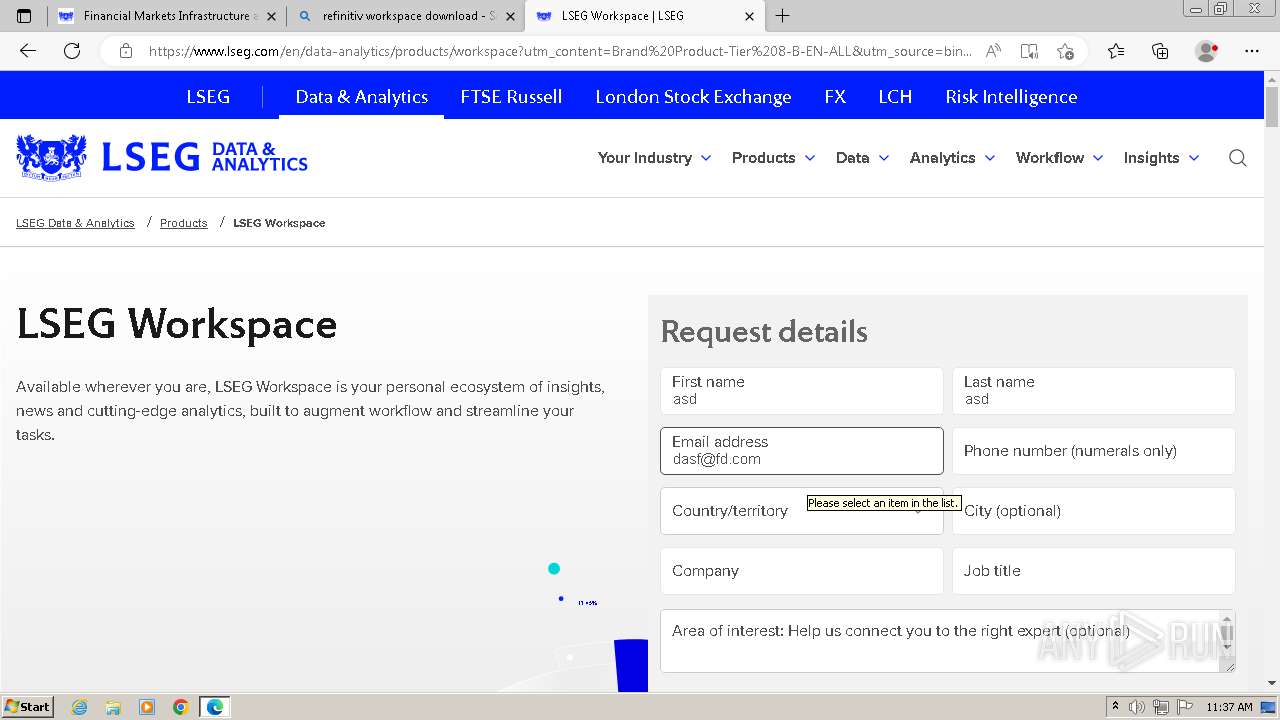The image size is (1280, 720).
Task: Open FX in the top bar
Action: tap(835, 97)
